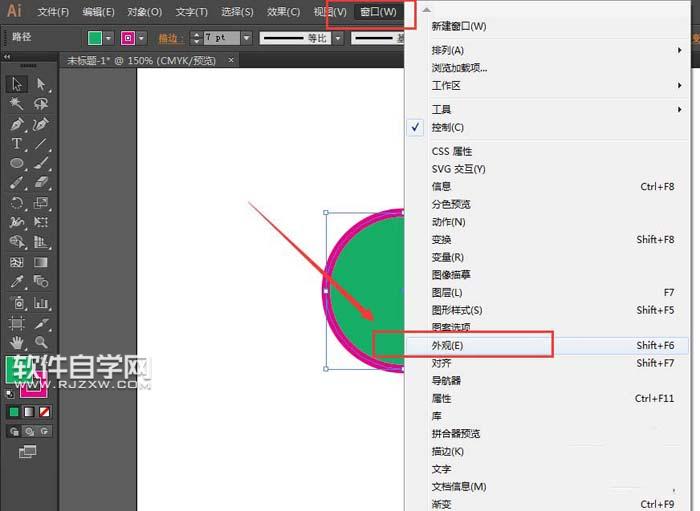Apply solid Color mode button
Viewport: 700px width, 511px height.
[x=14, y=411]
